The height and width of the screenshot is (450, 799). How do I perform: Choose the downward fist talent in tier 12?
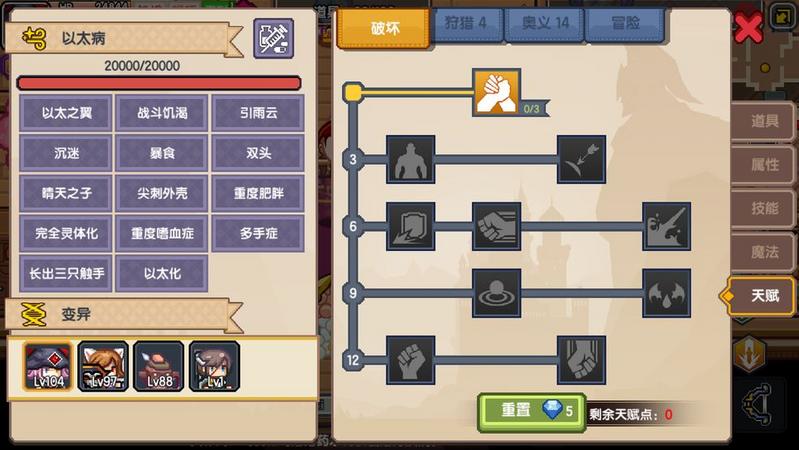pyautogui.click(x=581, y=360)
